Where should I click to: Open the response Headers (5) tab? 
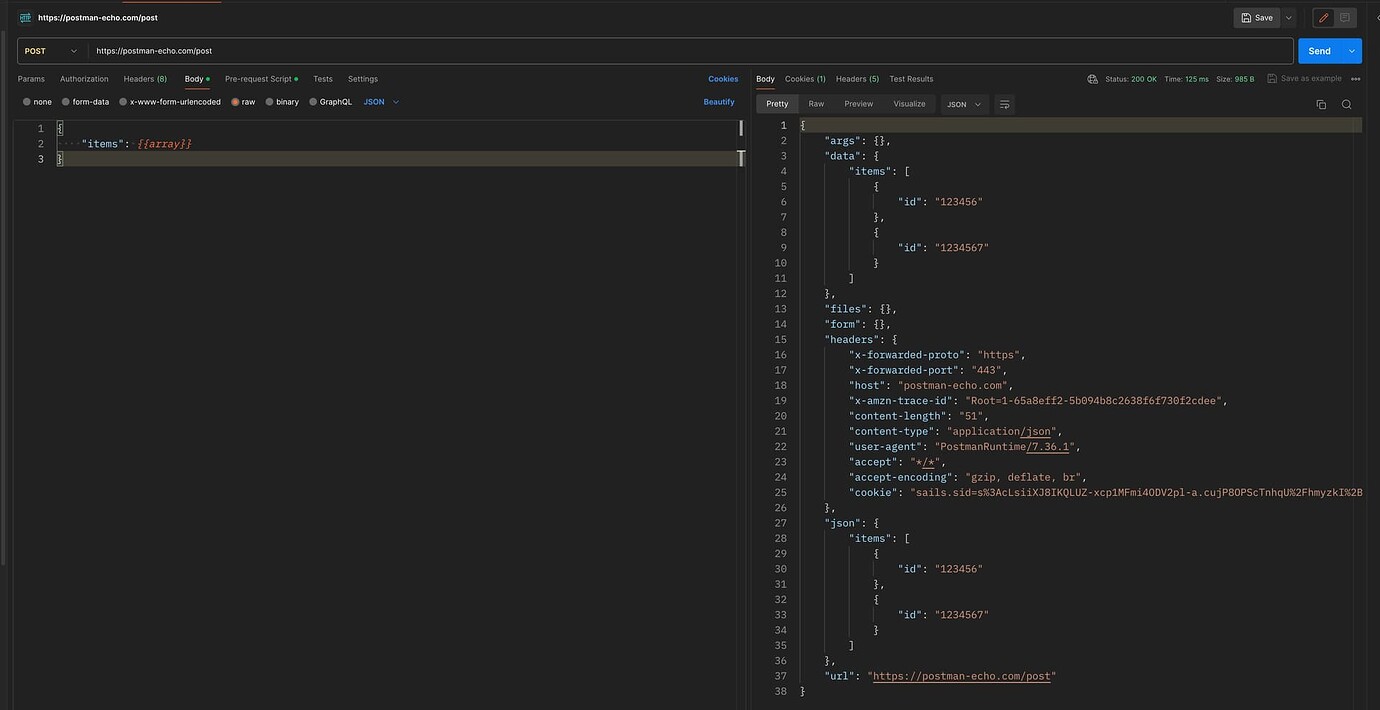click(x=857, y=79)
